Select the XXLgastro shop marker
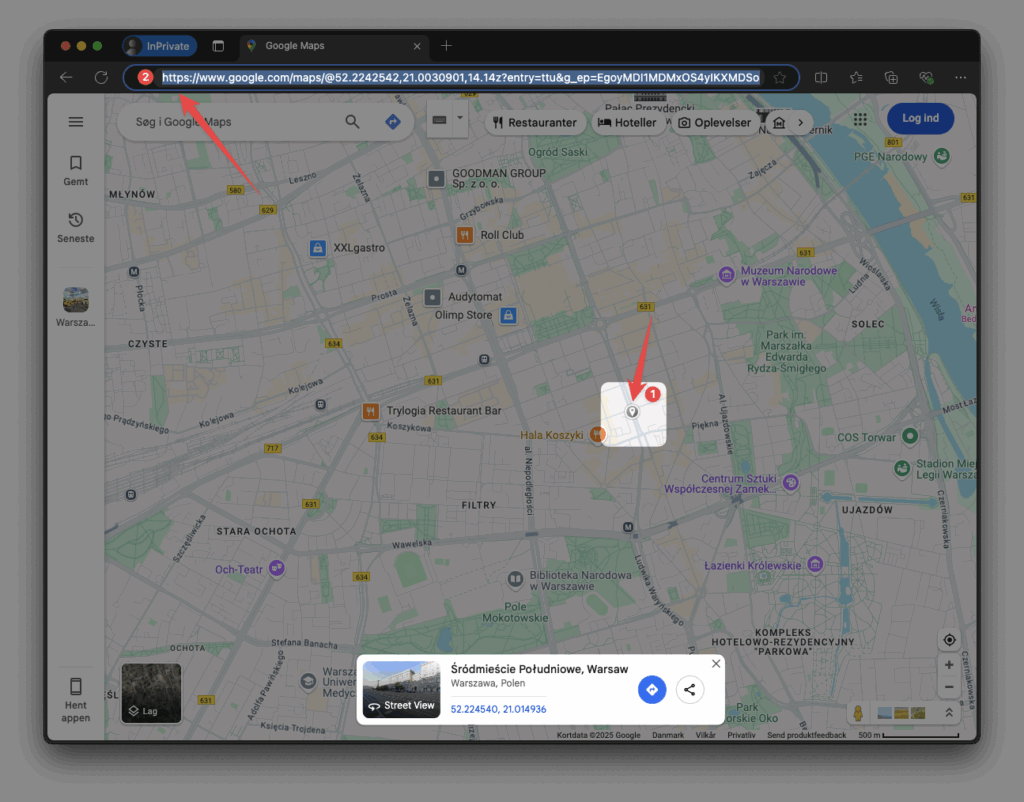 (317, 248)
